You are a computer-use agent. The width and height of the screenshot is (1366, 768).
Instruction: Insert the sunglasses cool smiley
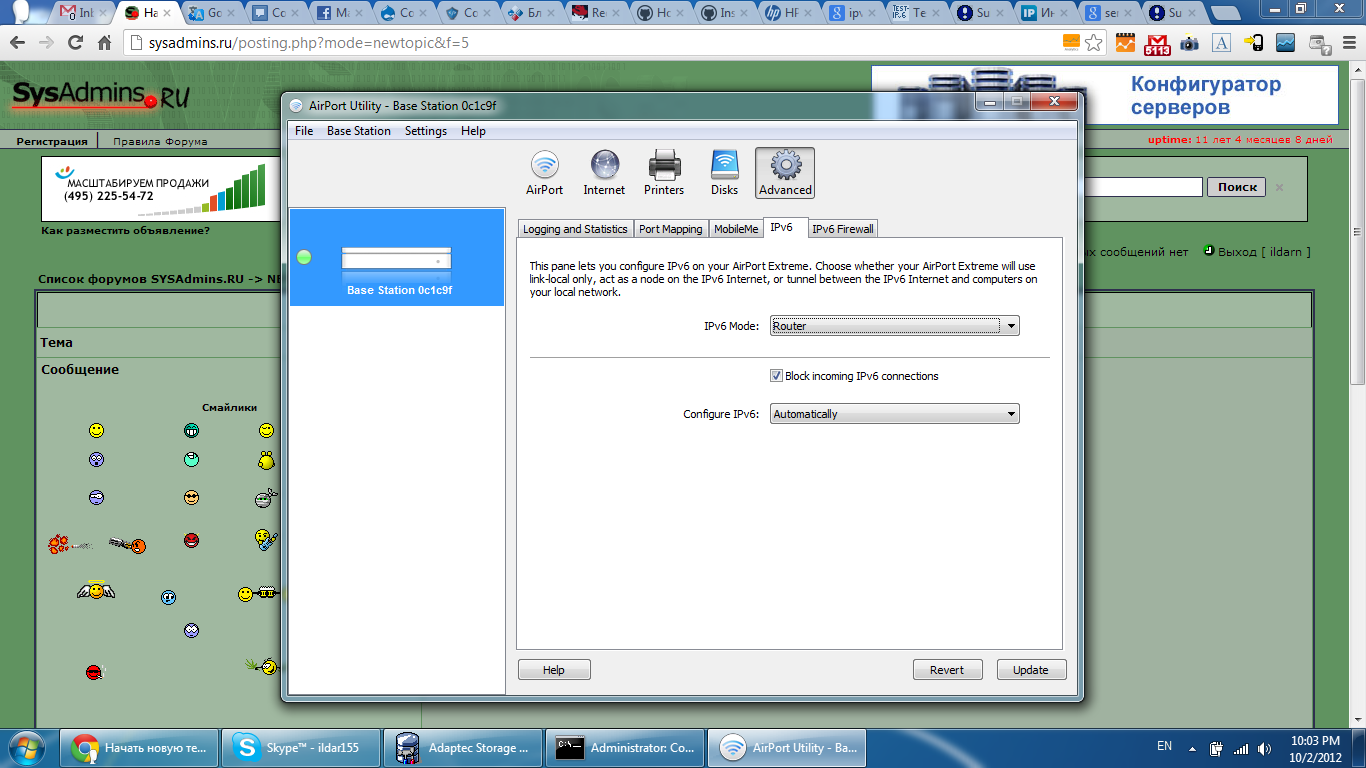click(x=191, y=497)
